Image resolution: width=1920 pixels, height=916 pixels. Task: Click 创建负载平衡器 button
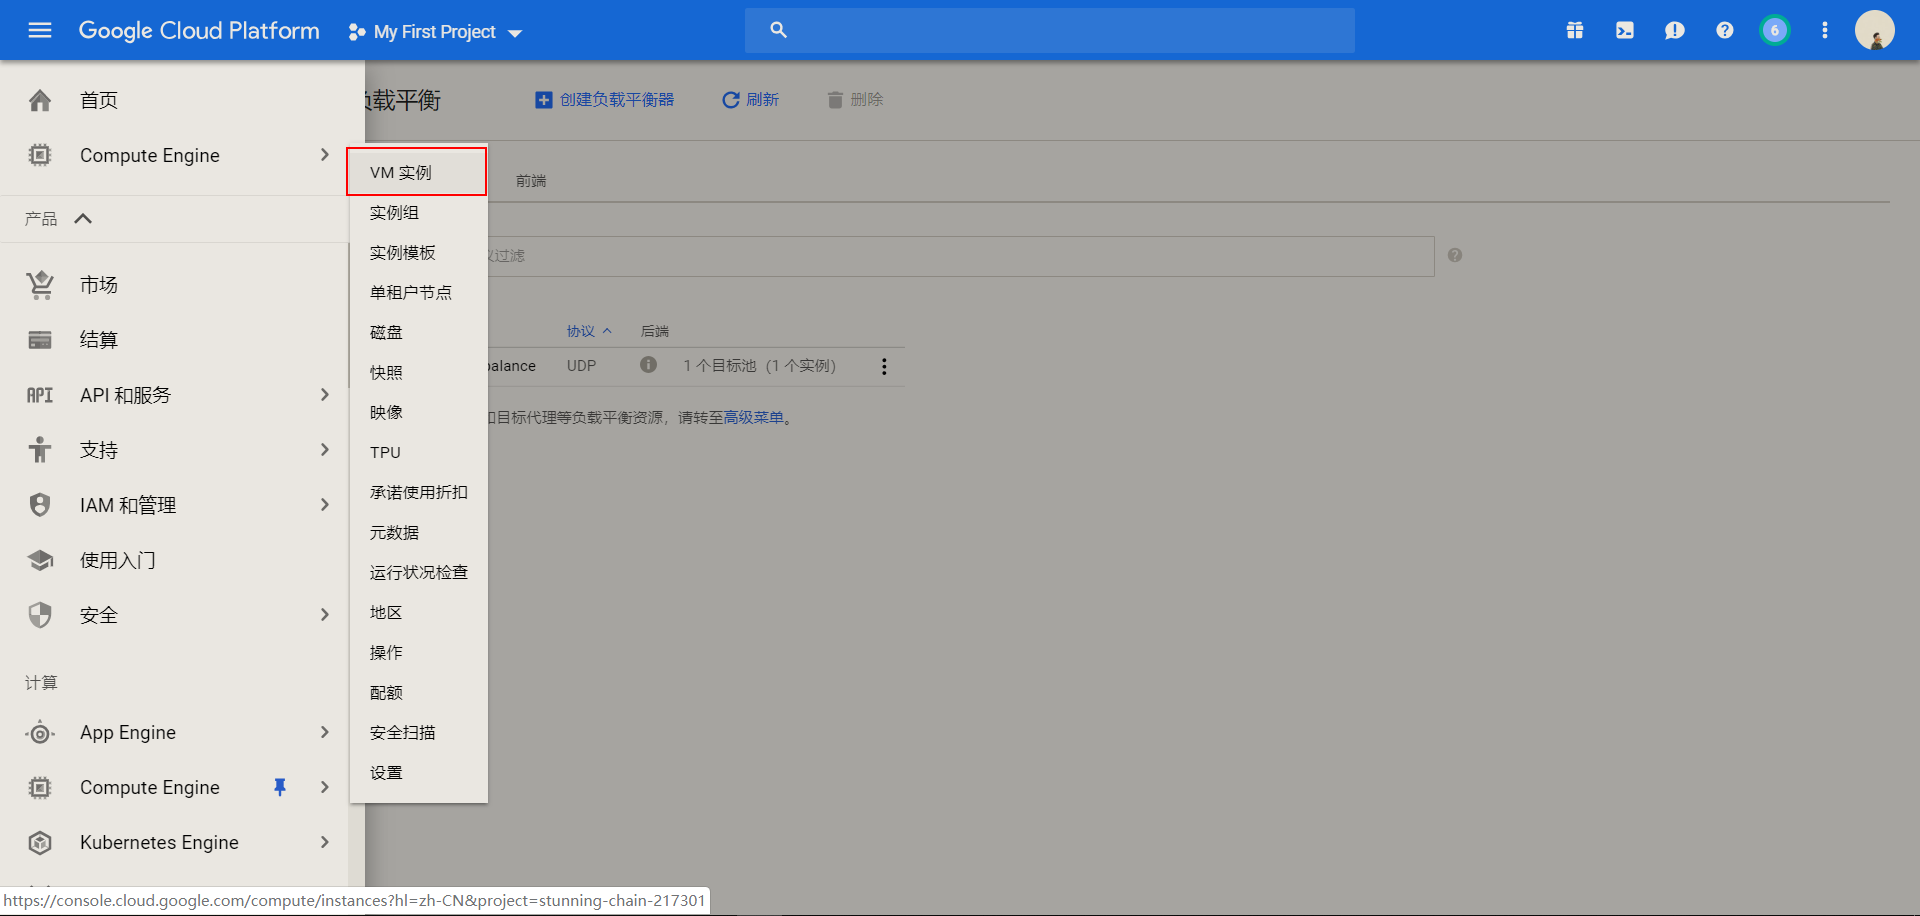click(x=605, y=100)
